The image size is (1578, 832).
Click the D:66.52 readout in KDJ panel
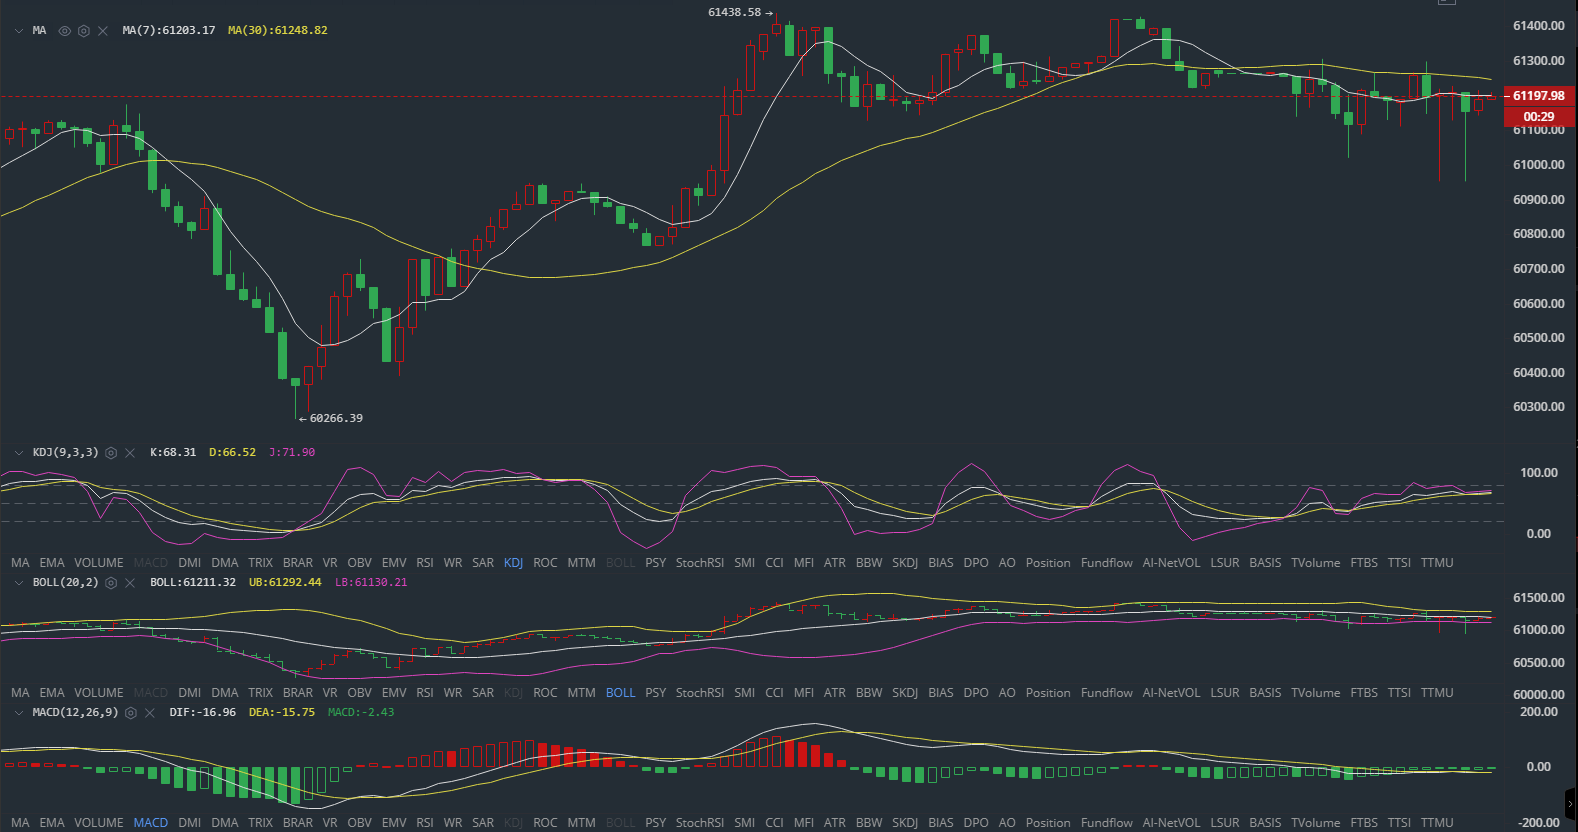232,453
